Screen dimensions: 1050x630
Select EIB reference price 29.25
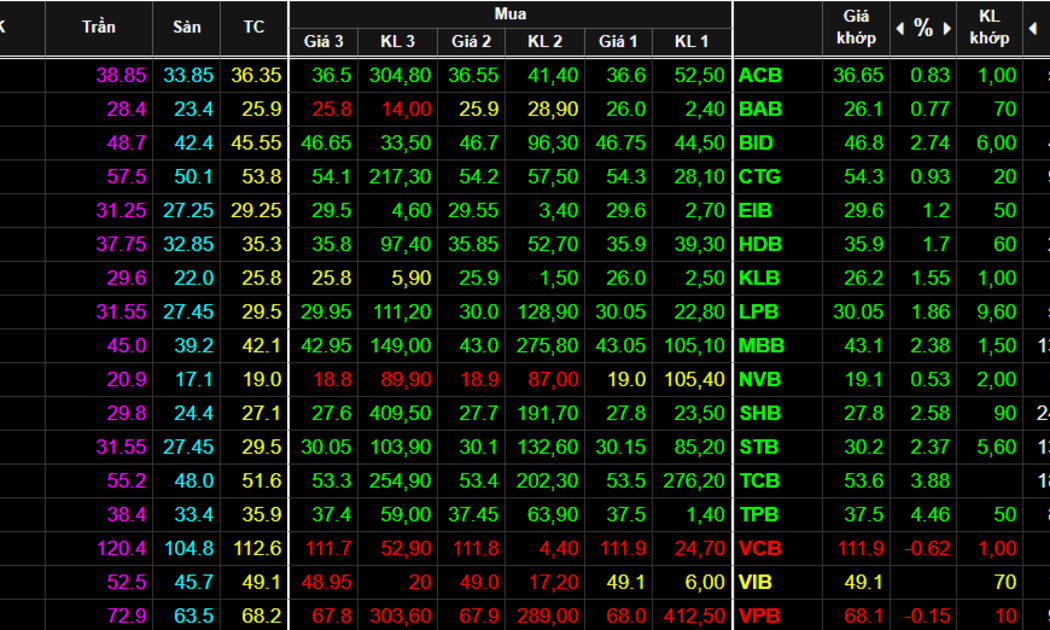point(256,210)
